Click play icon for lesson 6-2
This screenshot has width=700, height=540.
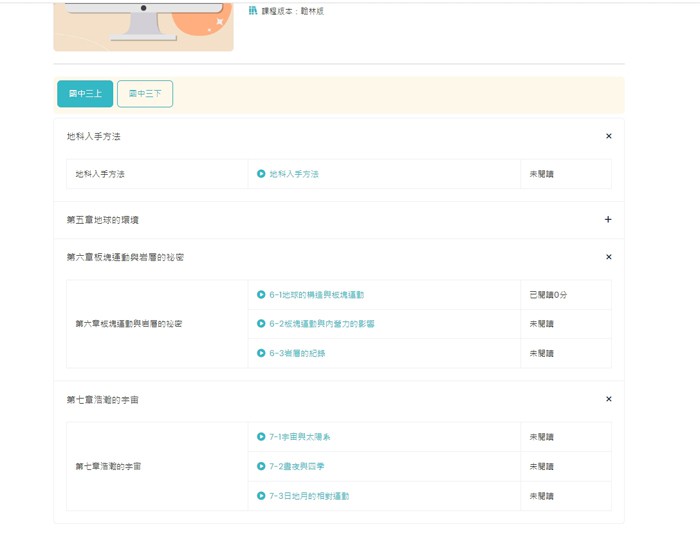[x=261, y=324]
